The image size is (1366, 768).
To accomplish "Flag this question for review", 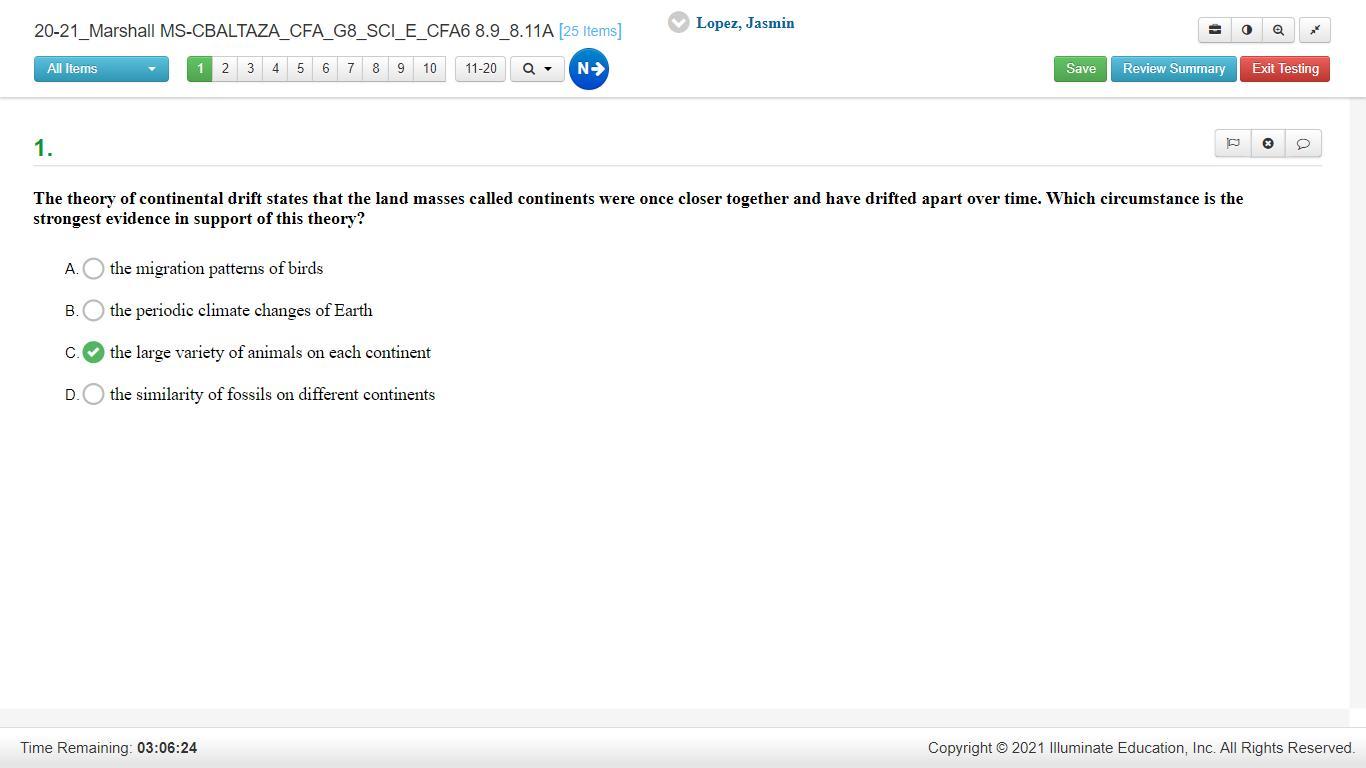I will coord(1233,144).
